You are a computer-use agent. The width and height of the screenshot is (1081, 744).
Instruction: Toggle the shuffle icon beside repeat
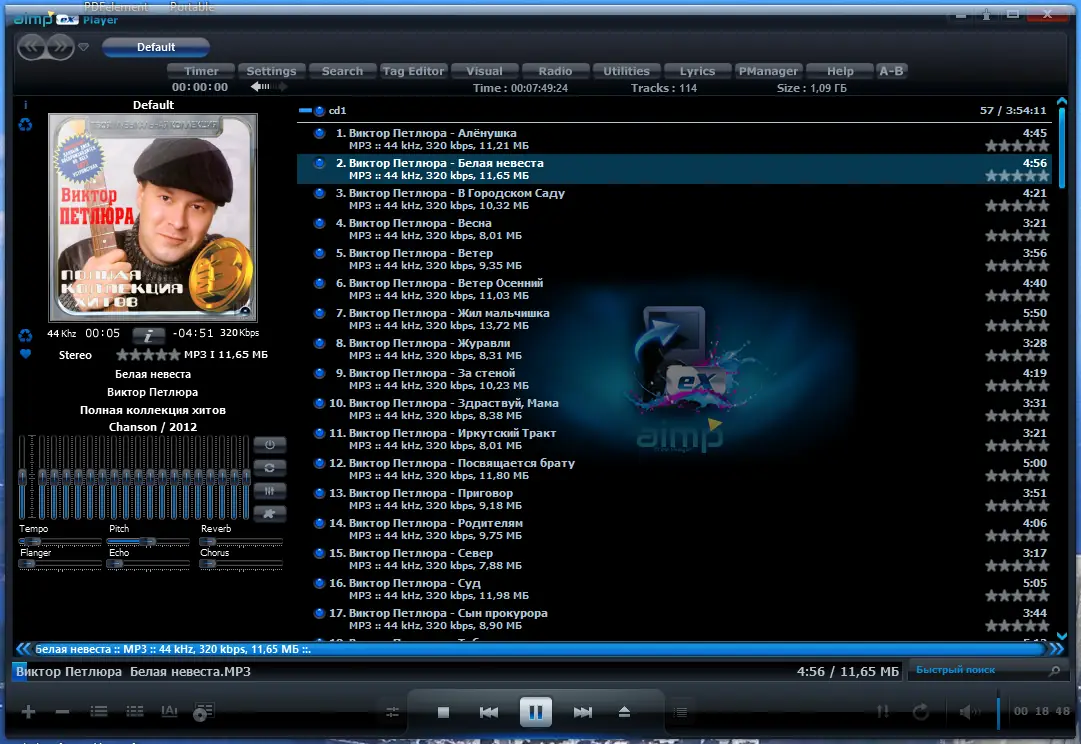point(882,712)
